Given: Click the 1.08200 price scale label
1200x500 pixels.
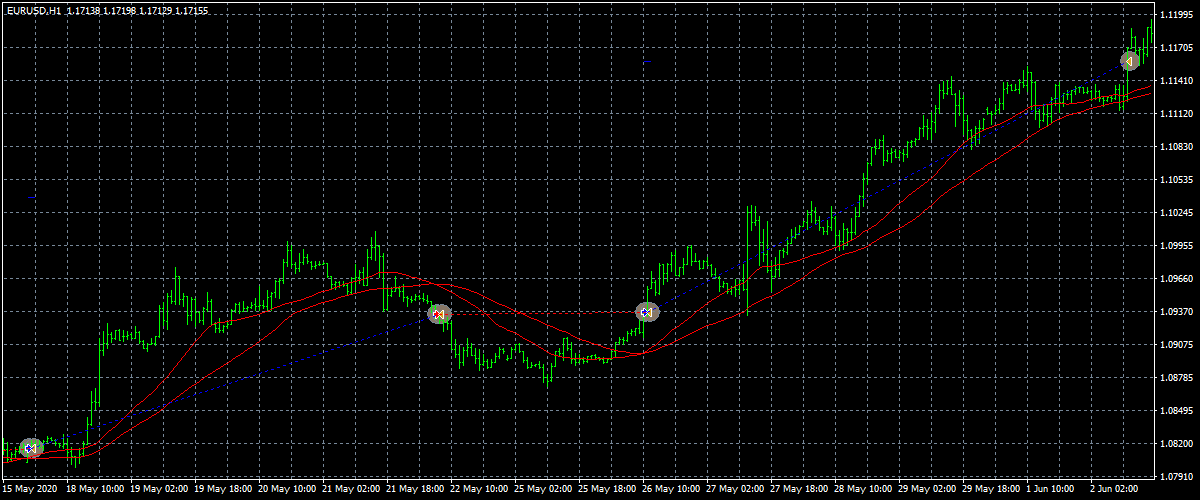Looking at the screenshot, I should (1177, 444).
